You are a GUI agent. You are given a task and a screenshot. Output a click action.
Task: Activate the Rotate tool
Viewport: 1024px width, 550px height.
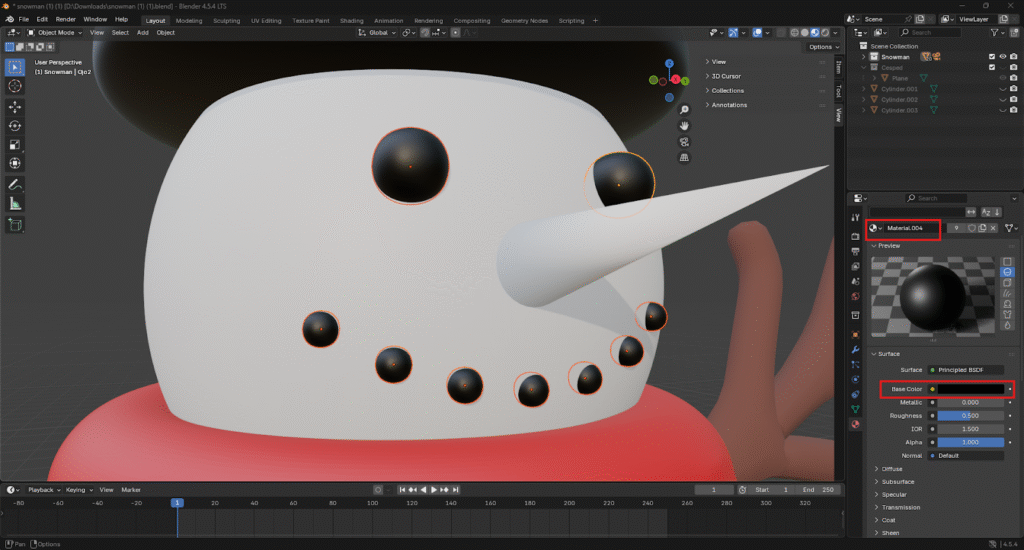tap(15, 125)
